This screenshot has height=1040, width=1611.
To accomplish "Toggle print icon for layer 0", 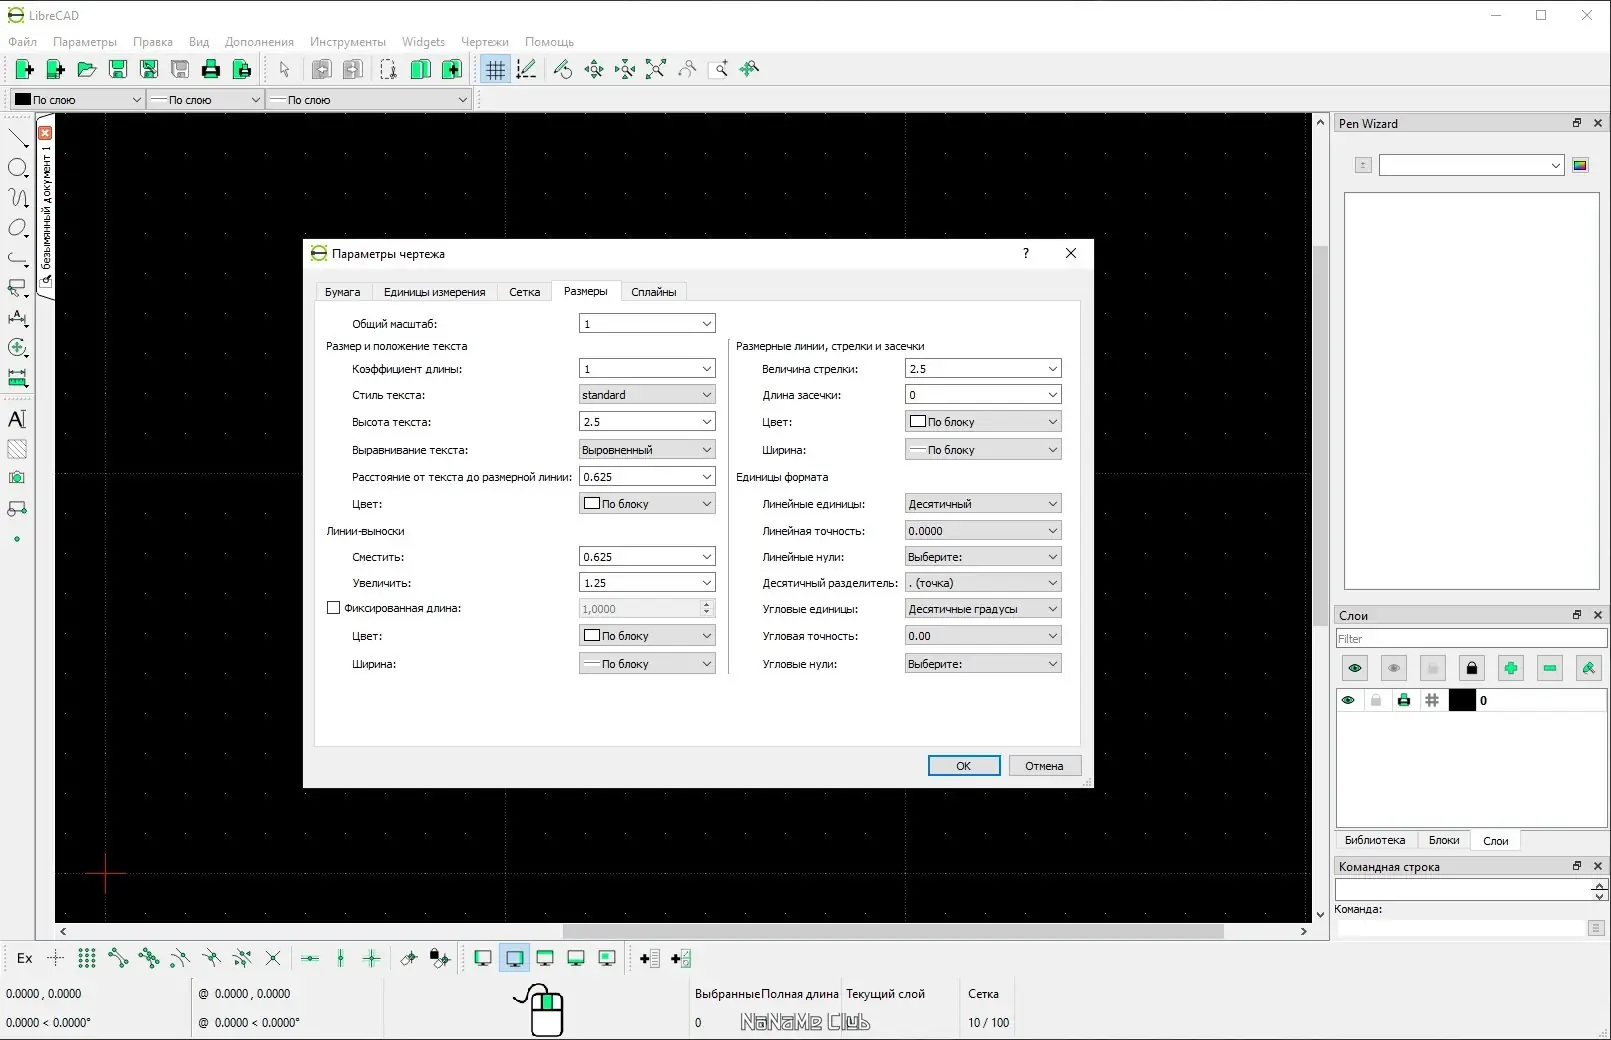I will [x=1404, y=700].
